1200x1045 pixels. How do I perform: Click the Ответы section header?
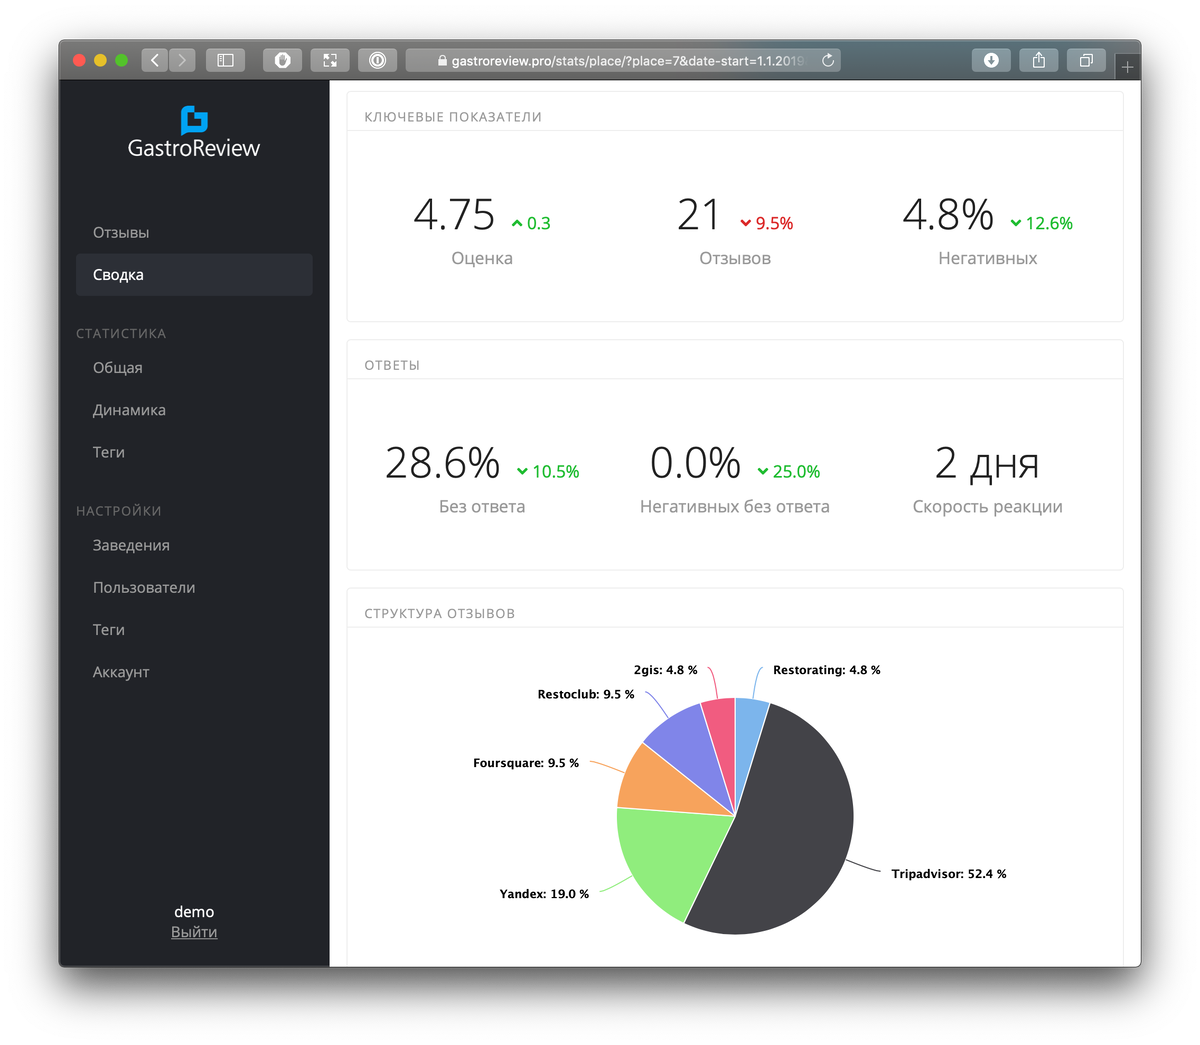(392, 365)
